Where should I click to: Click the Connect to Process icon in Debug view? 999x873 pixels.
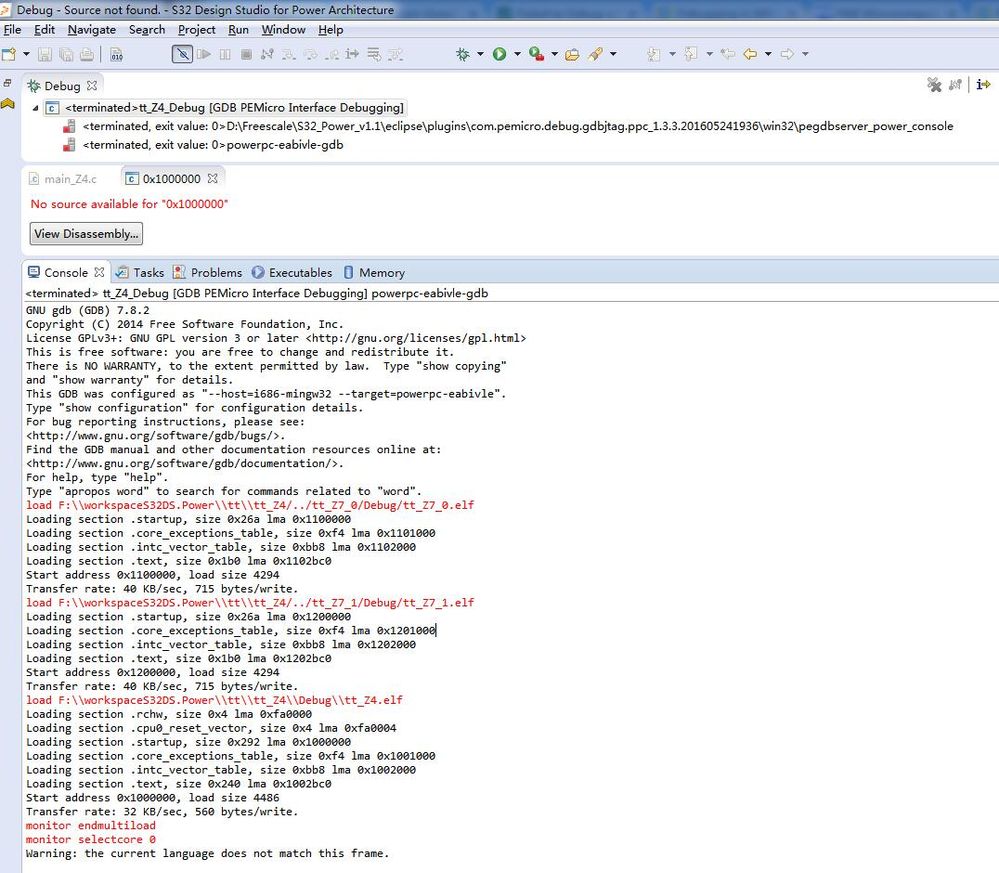point(955,85)
